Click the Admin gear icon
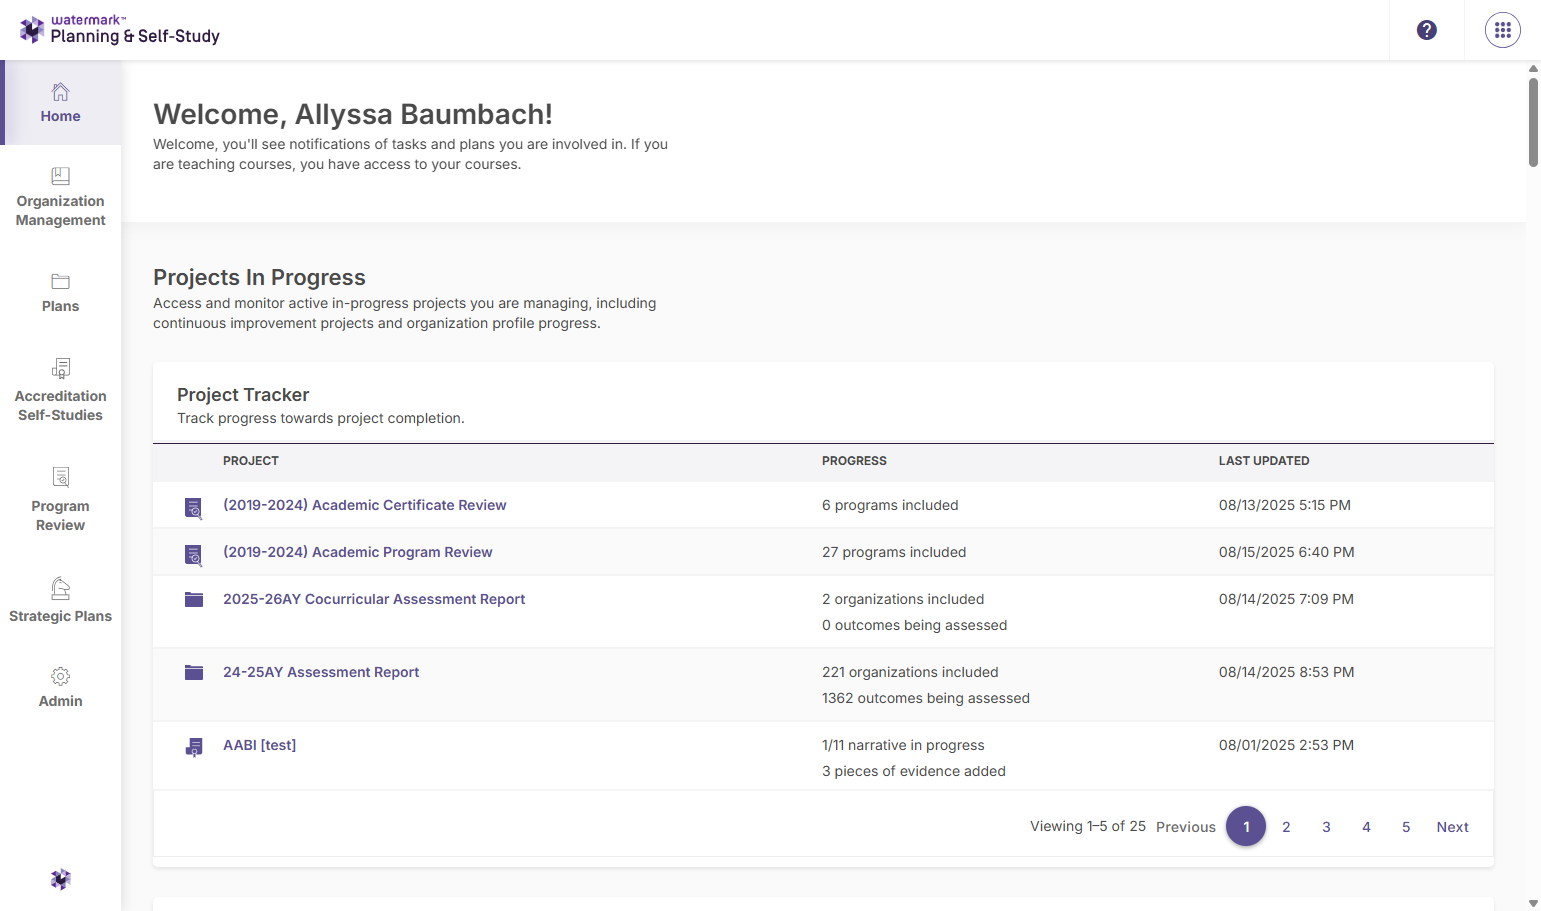 [61, 677]
